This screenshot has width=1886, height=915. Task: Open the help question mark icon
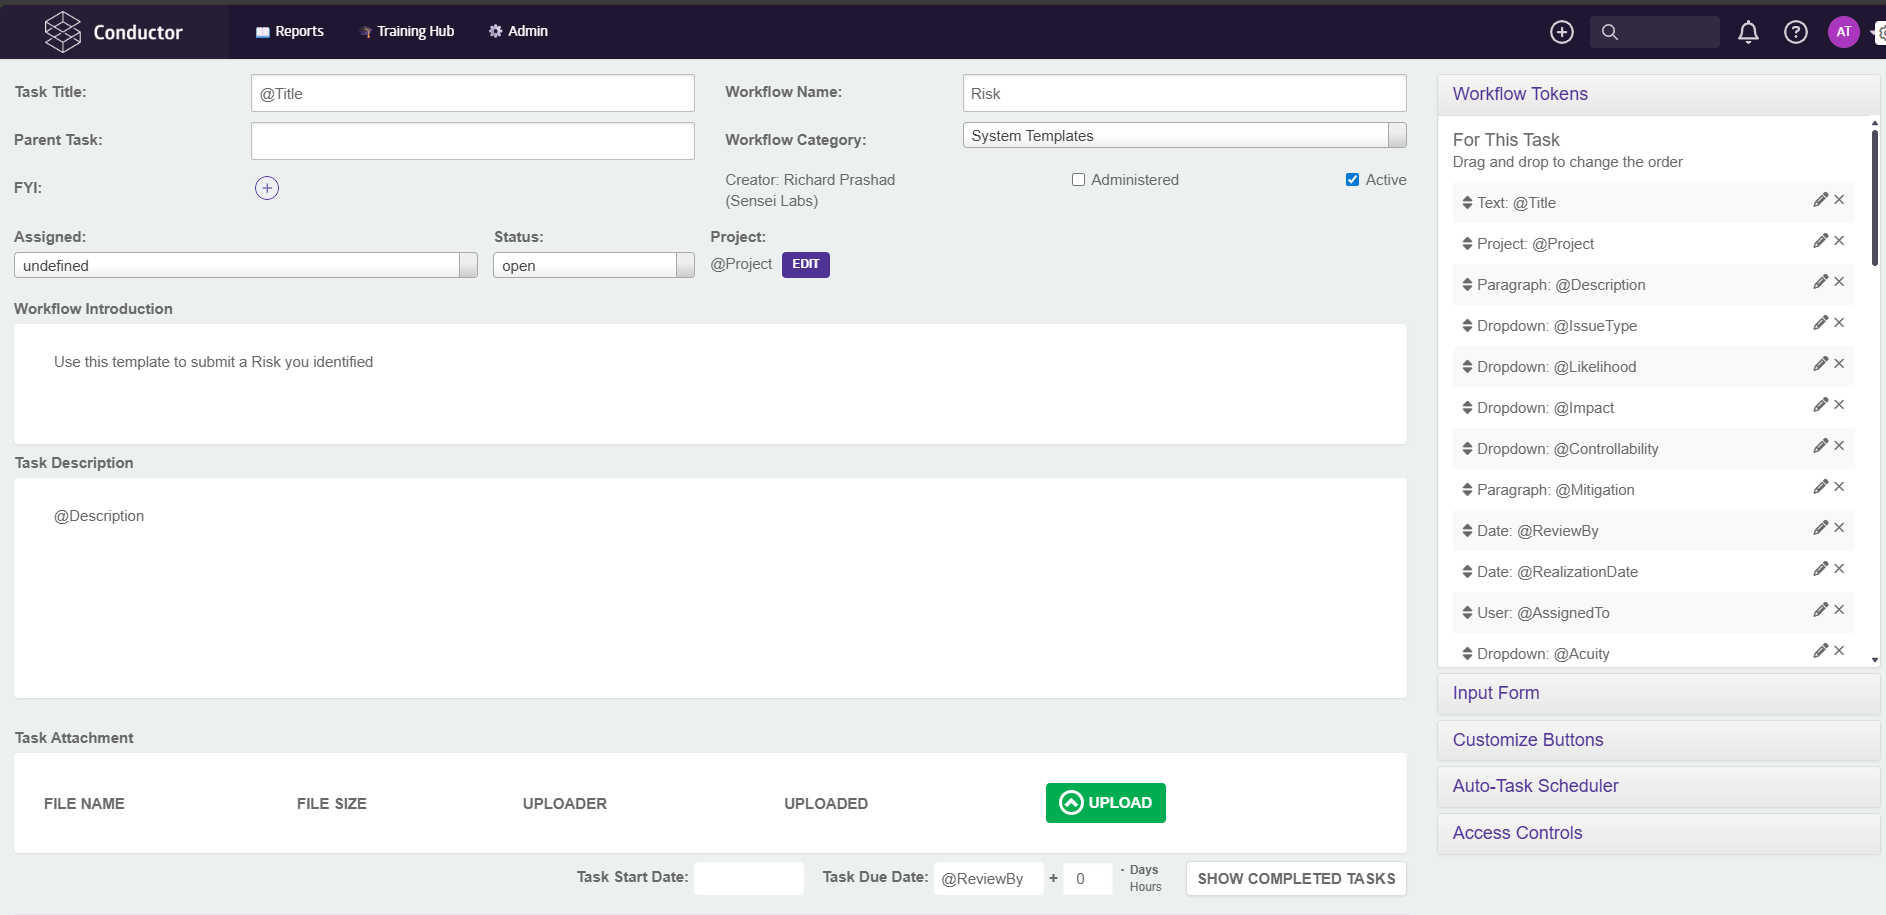(x=1795, y=32)
